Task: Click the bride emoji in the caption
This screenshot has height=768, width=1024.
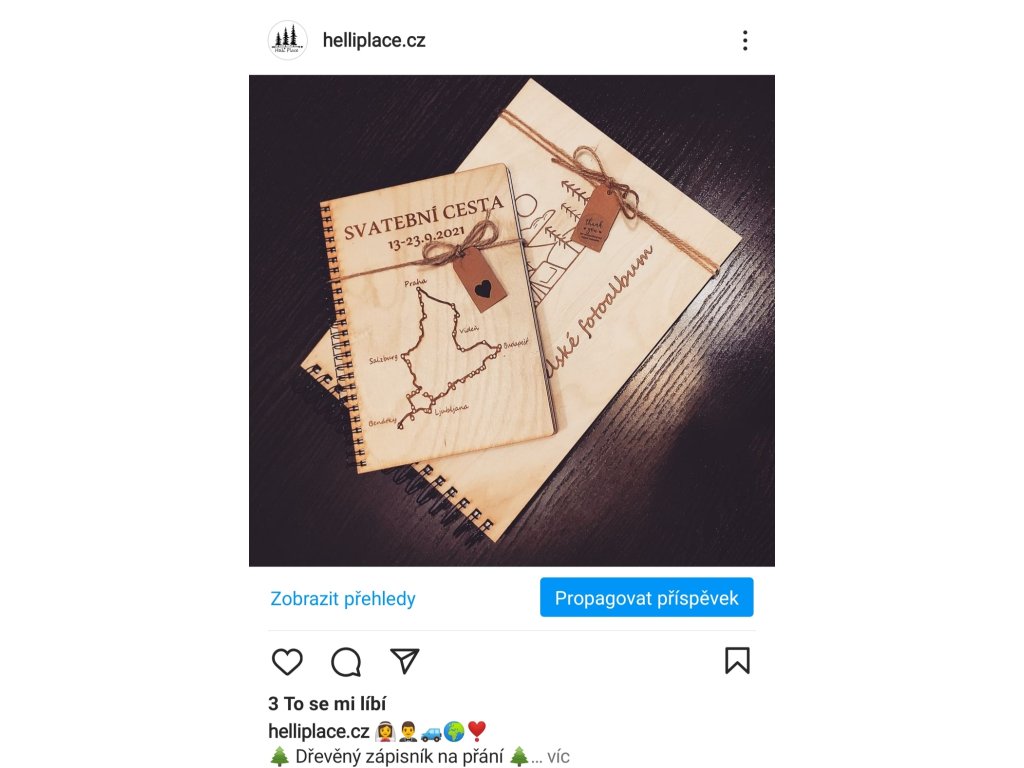Action: [384, 731]
